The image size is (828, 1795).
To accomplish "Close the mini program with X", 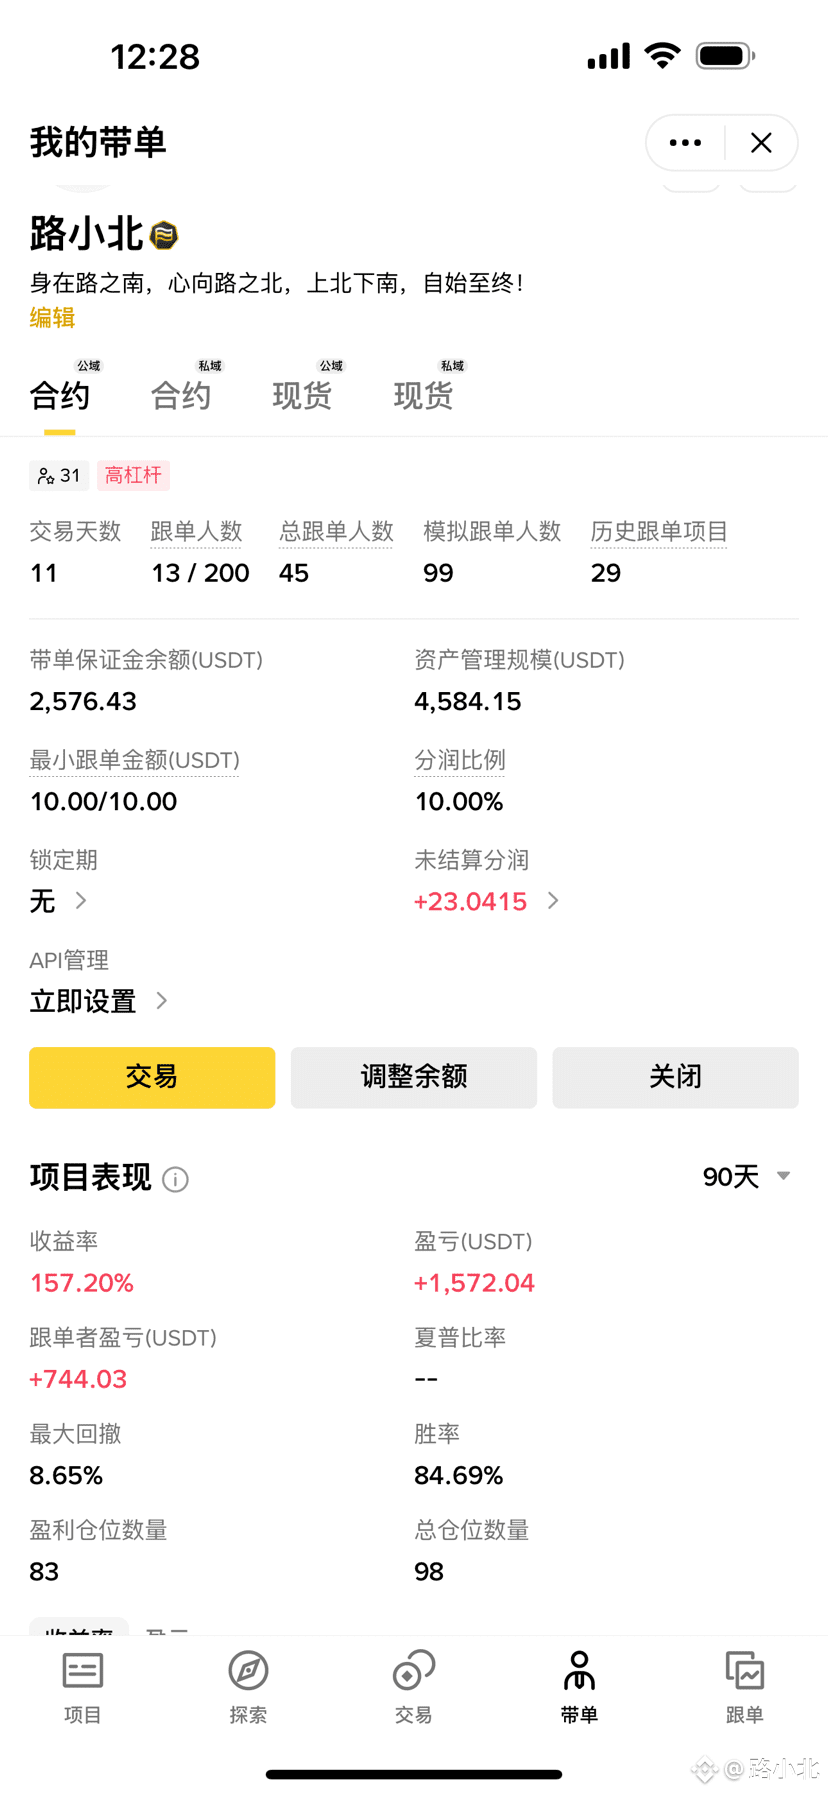I will tap(761, 143).
